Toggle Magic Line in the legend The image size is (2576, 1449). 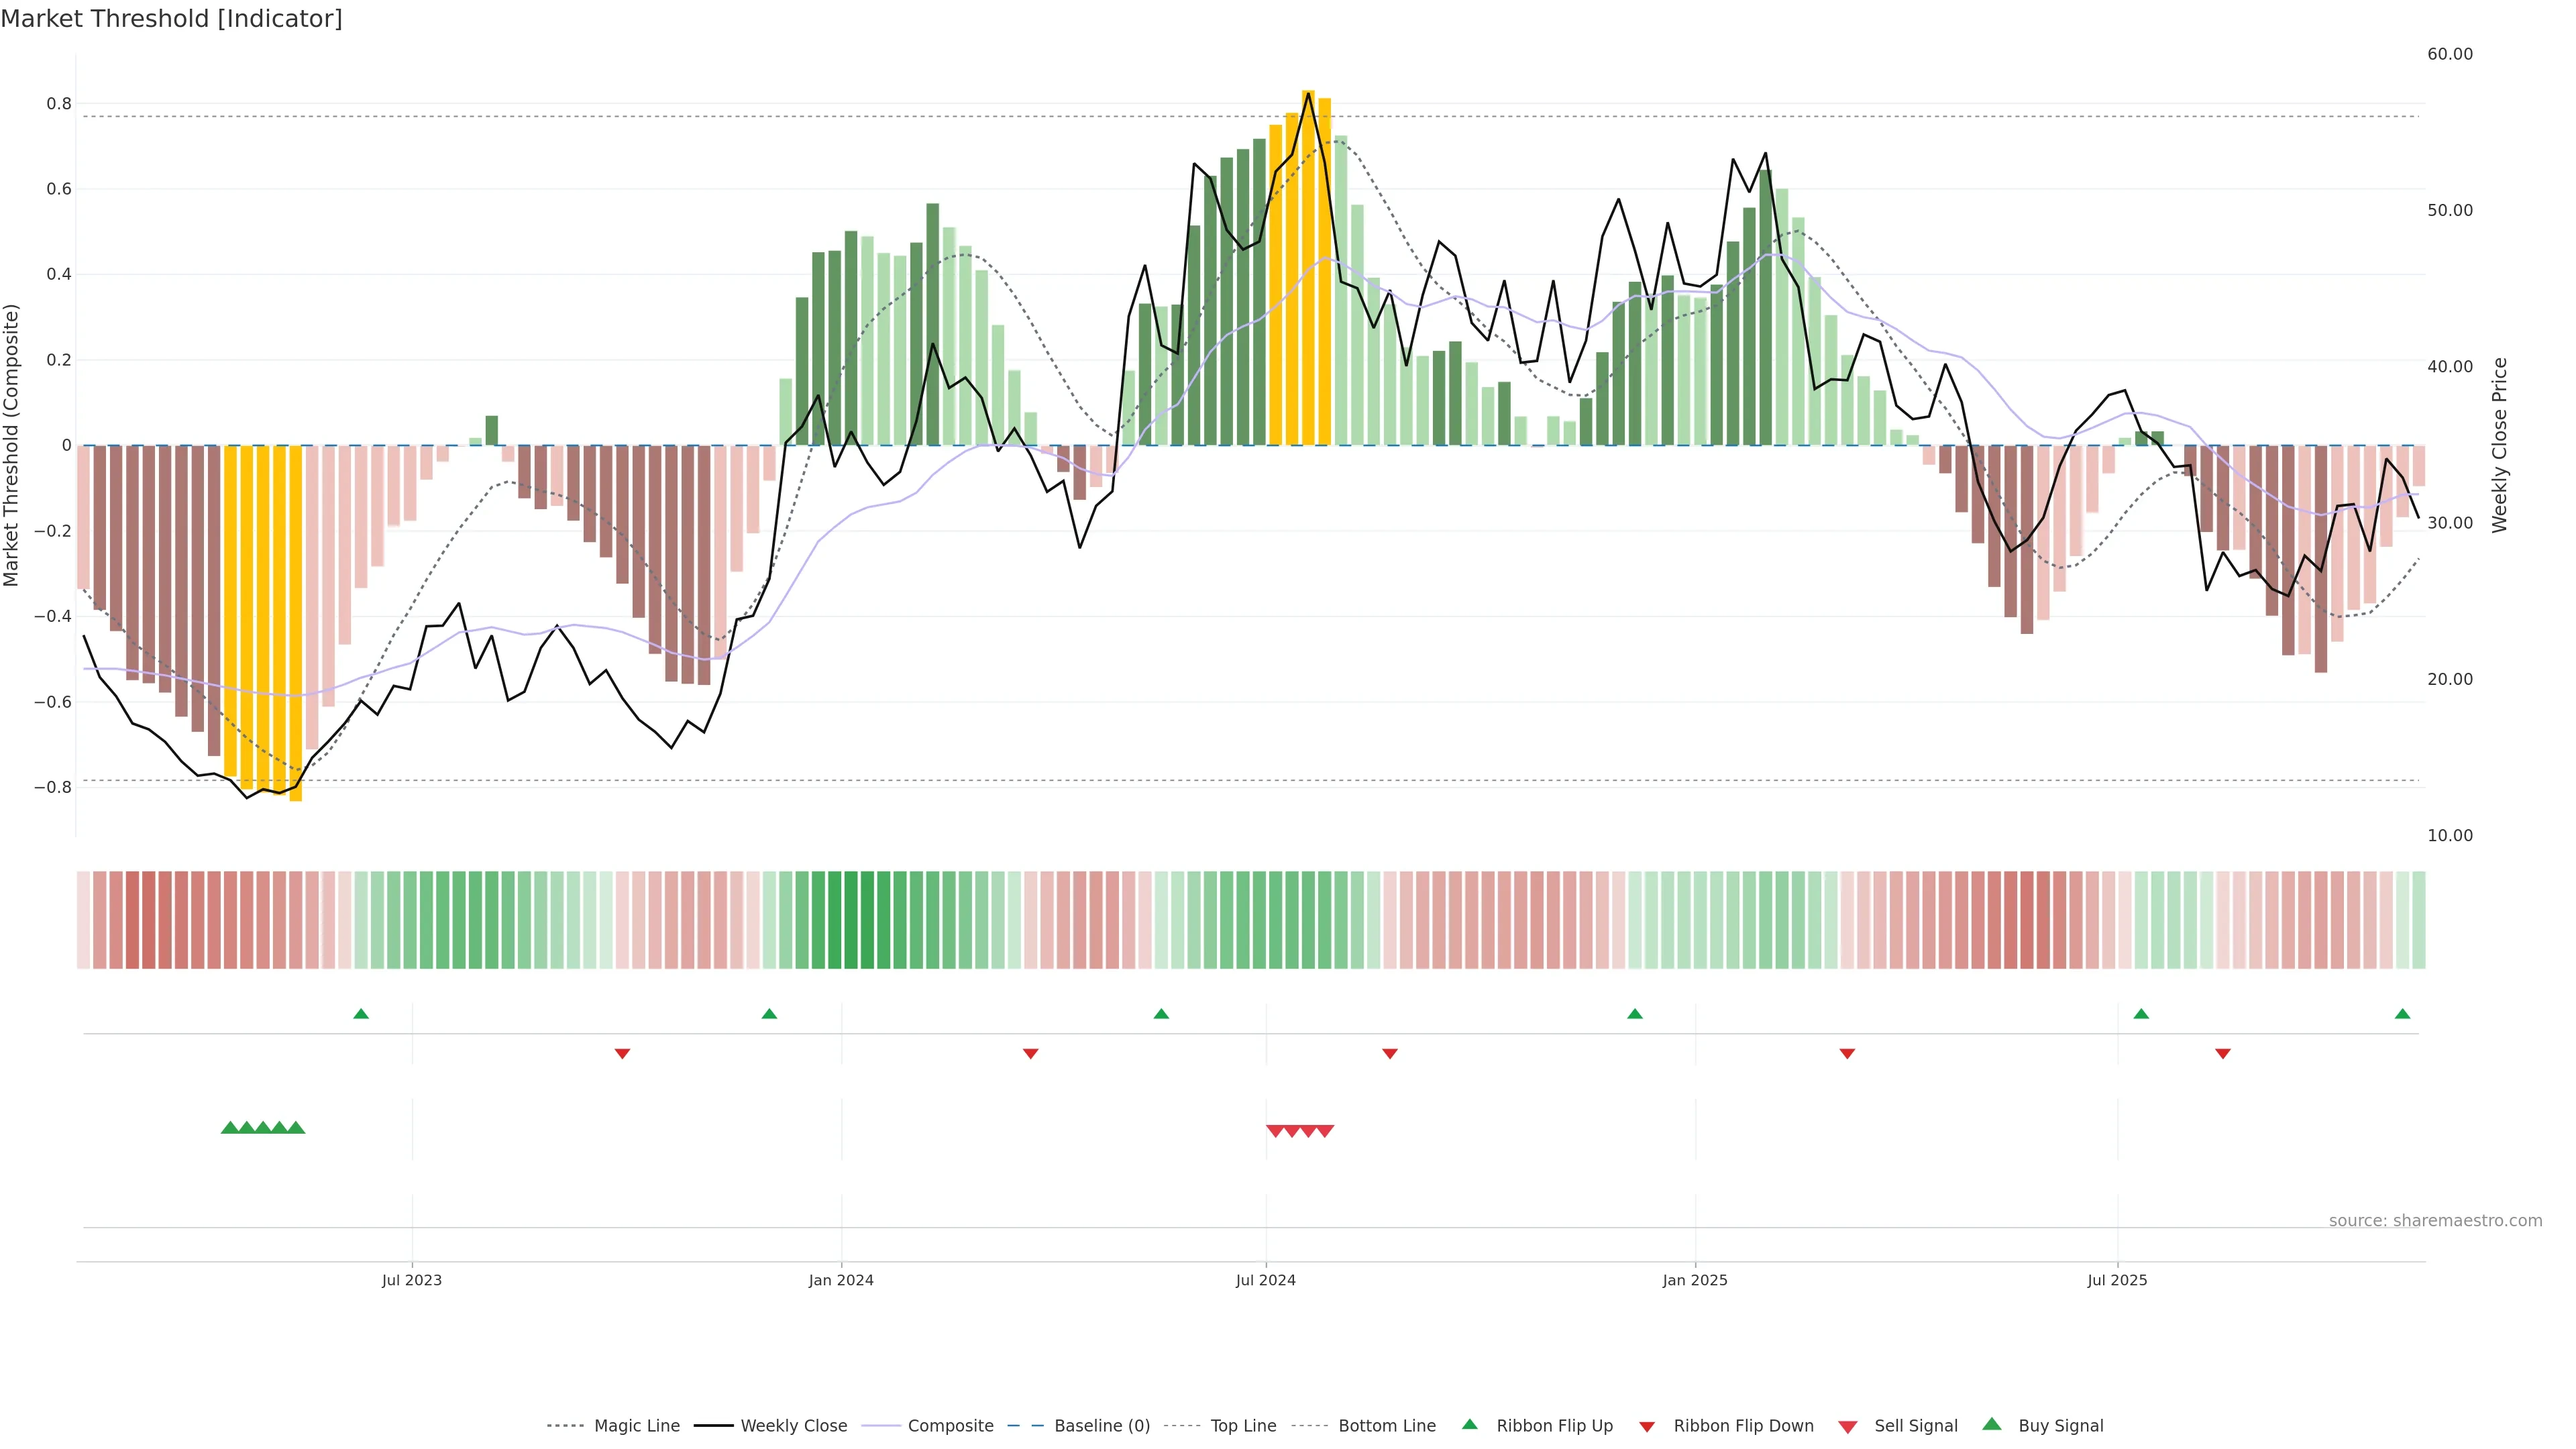point(636,1426)
